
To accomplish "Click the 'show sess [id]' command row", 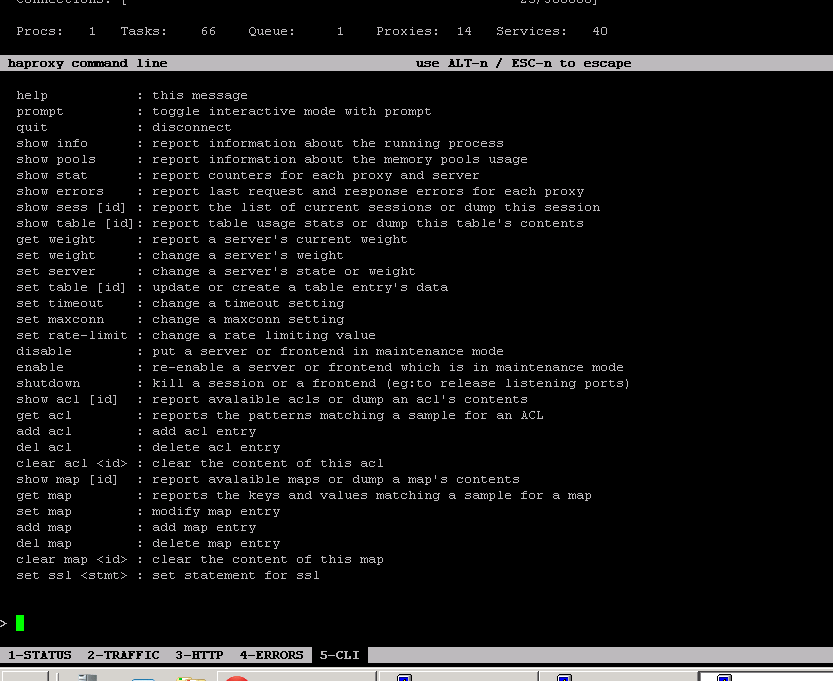I will pos(308,207).
